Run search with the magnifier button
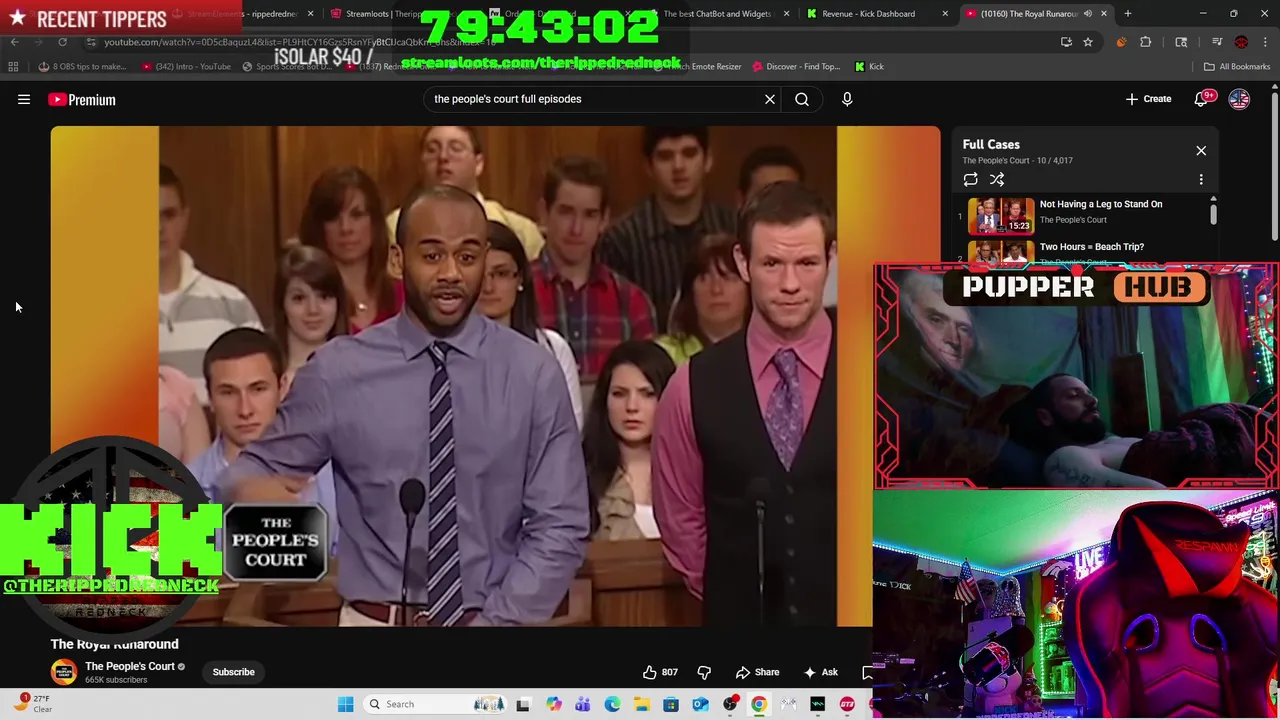1280x720 pixels. pos(802,99)
